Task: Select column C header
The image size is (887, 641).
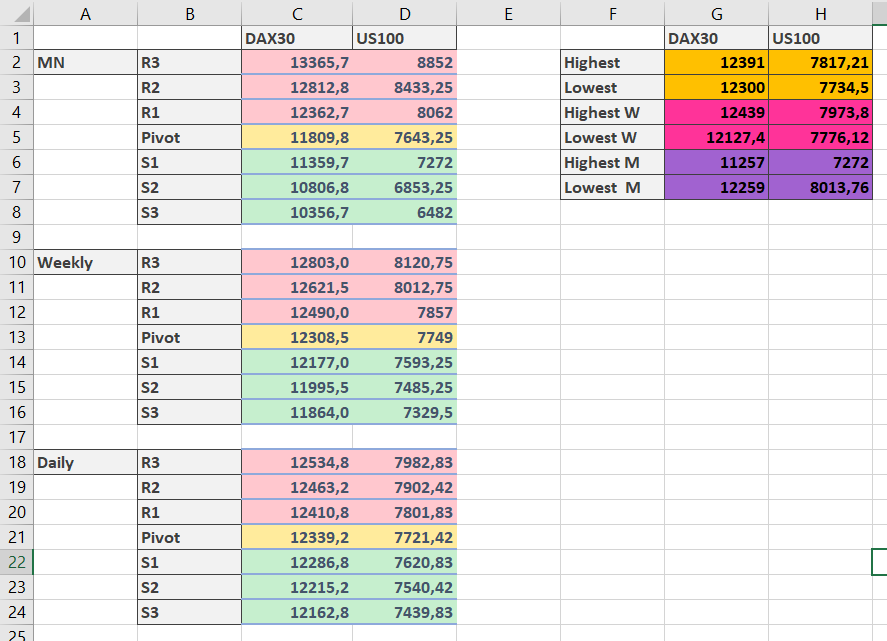Action: tap(297, 13)
